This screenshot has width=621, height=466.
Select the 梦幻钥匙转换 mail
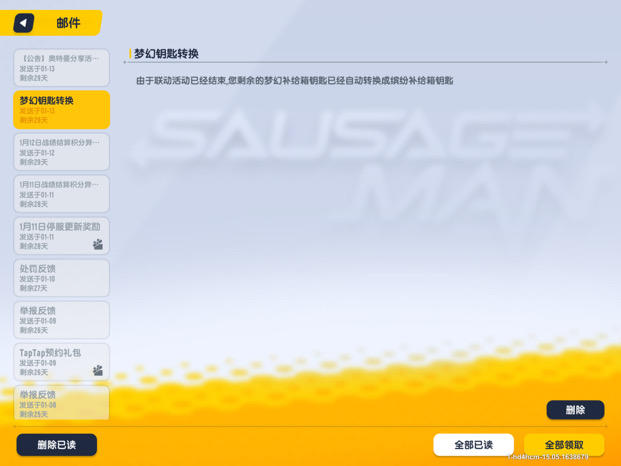click(61, 110)
